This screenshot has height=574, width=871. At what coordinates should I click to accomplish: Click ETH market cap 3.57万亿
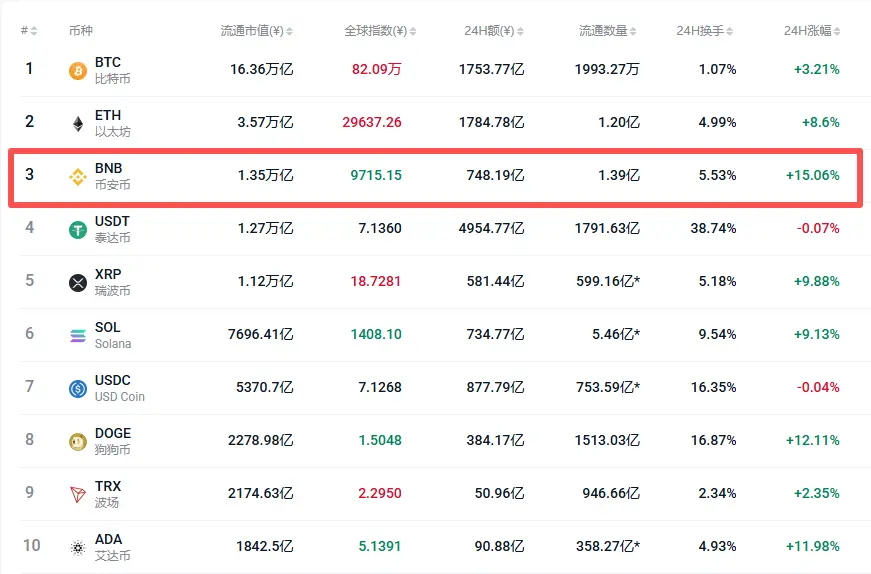tap(266, 122)
